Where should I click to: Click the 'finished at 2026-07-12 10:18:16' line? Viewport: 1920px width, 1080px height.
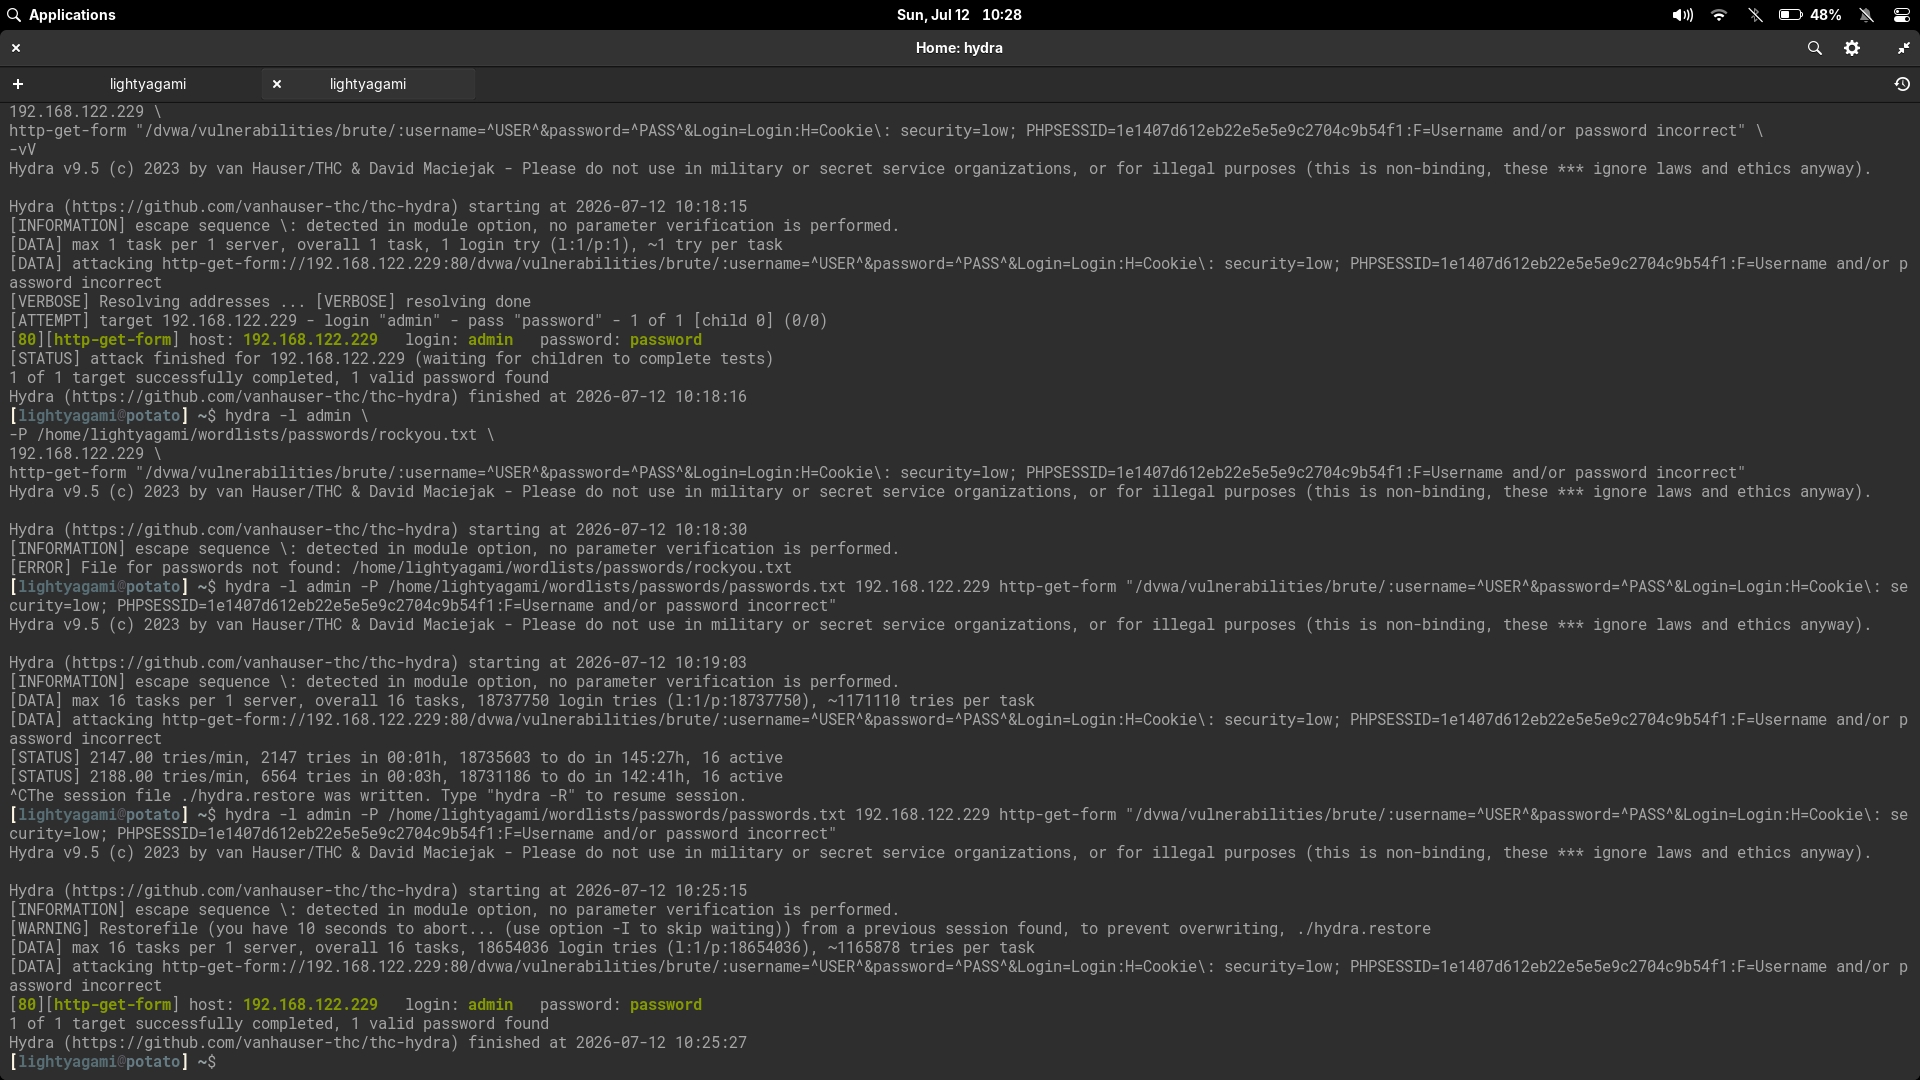pos(378,397)
